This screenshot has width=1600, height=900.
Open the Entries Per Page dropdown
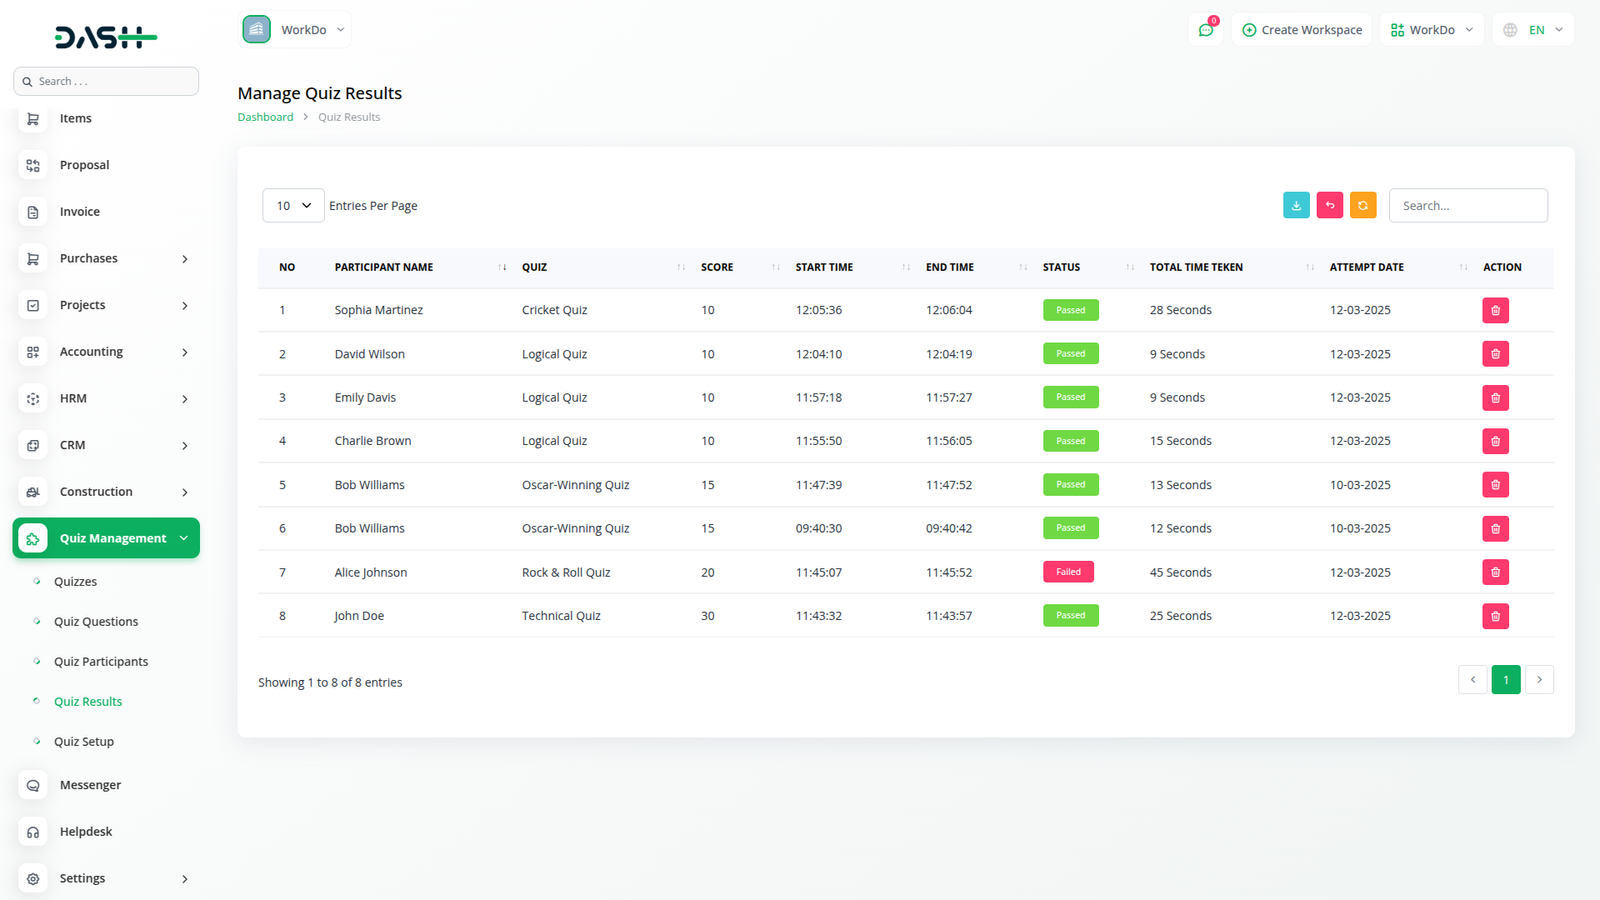pyautogui.click(x=293, y=205)
